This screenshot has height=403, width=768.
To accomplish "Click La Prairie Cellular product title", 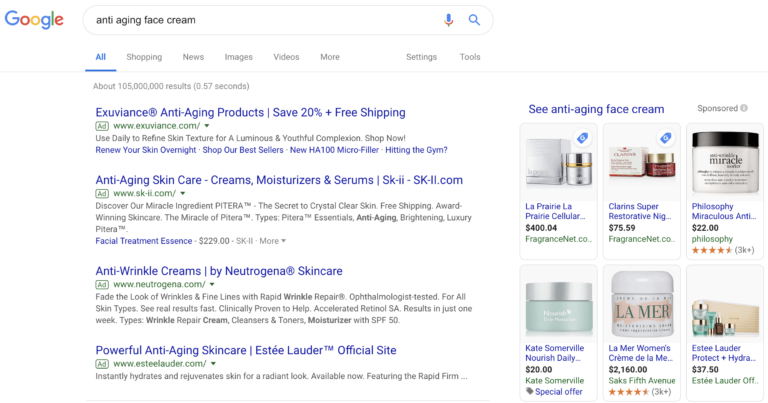I will tap(555, 211).
